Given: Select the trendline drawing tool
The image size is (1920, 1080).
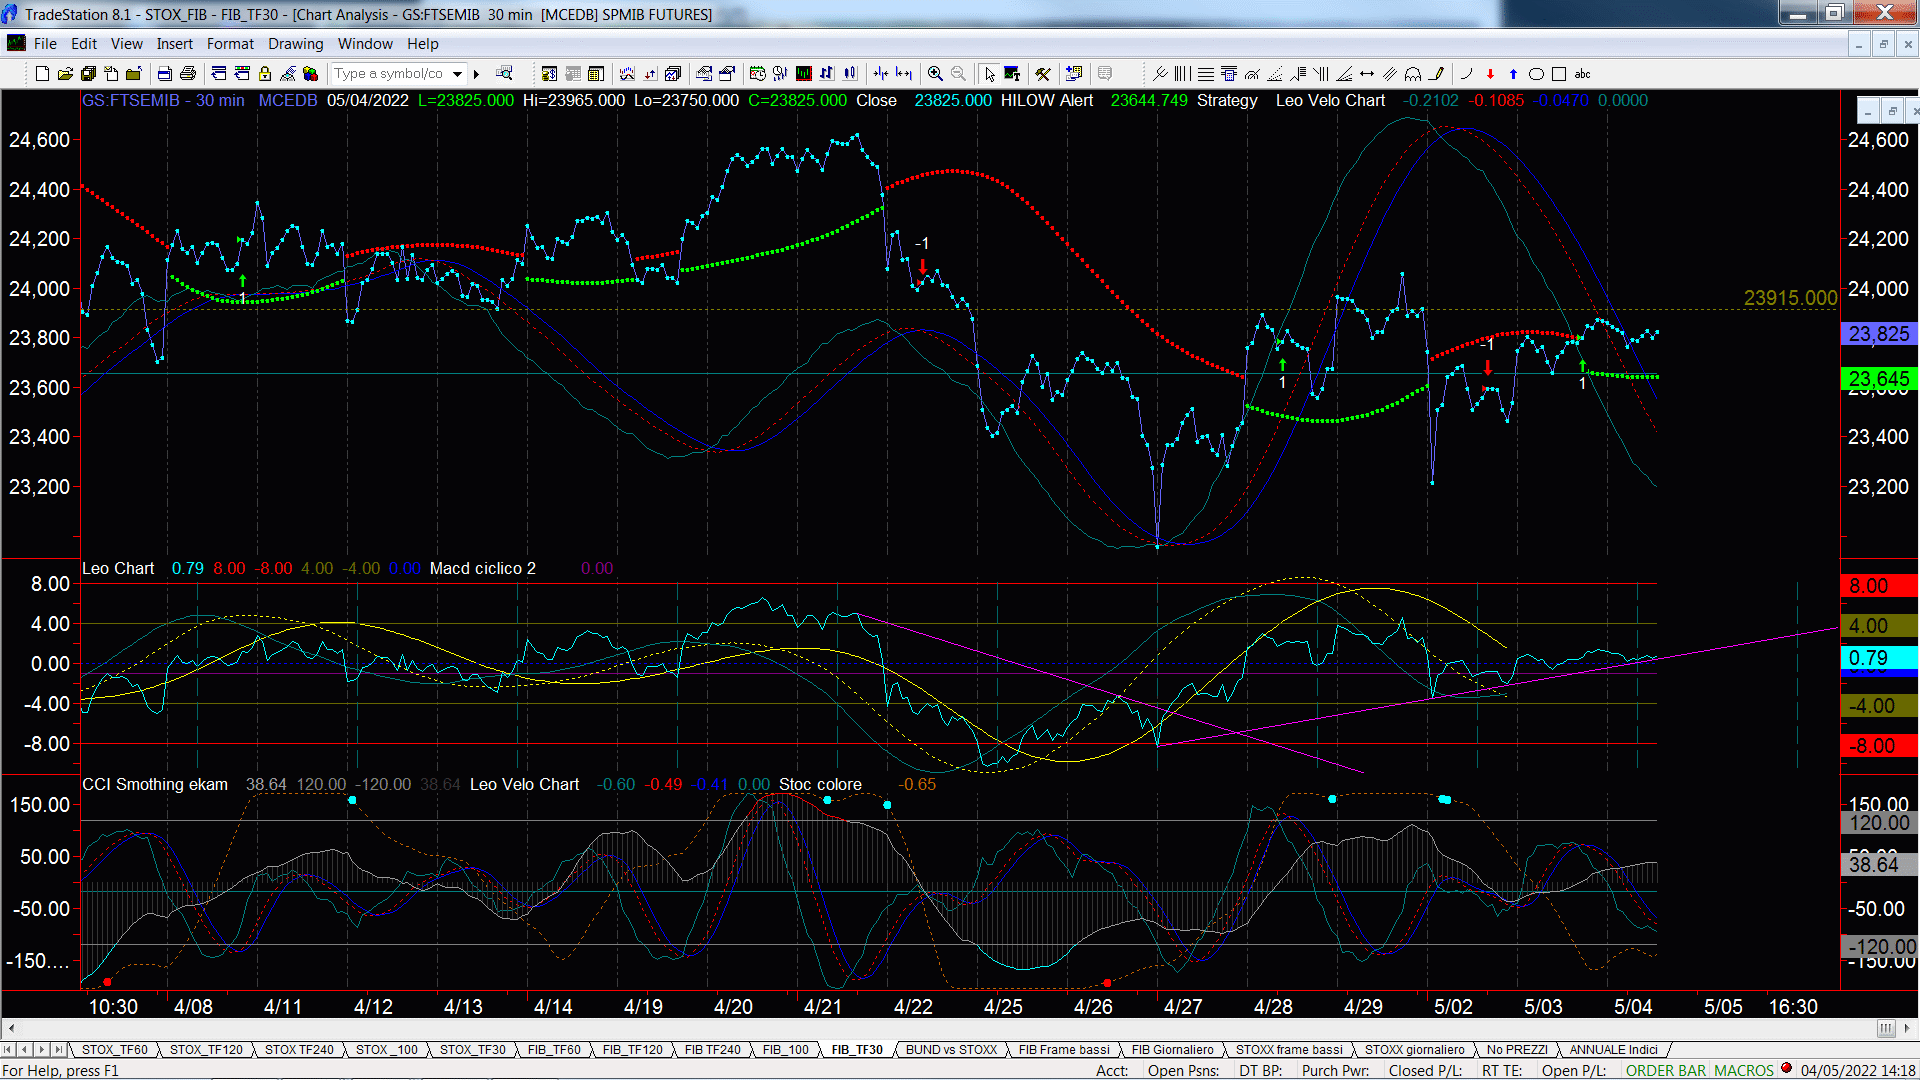Looking at the screenshot, I should pos(1160,74).
